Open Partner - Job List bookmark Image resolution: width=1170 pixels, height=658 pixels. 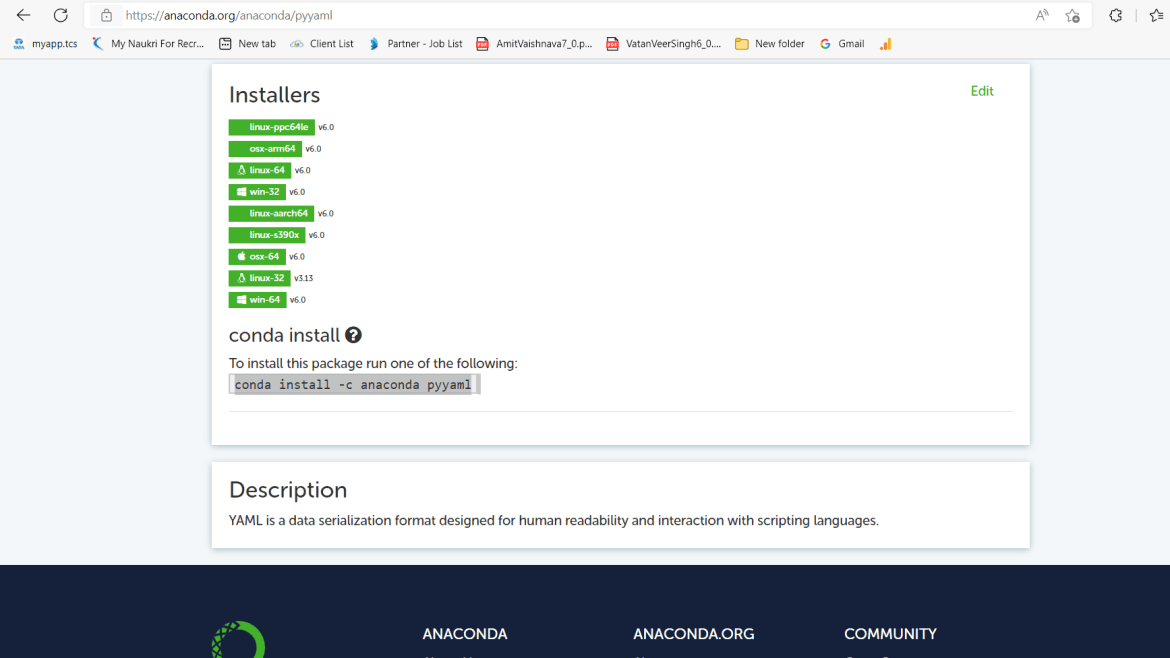415,44
